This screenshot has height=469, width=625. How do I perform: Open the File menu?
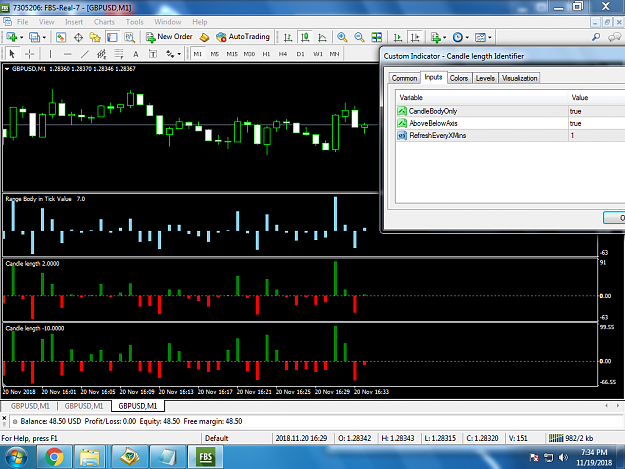[x=22, y=22]
